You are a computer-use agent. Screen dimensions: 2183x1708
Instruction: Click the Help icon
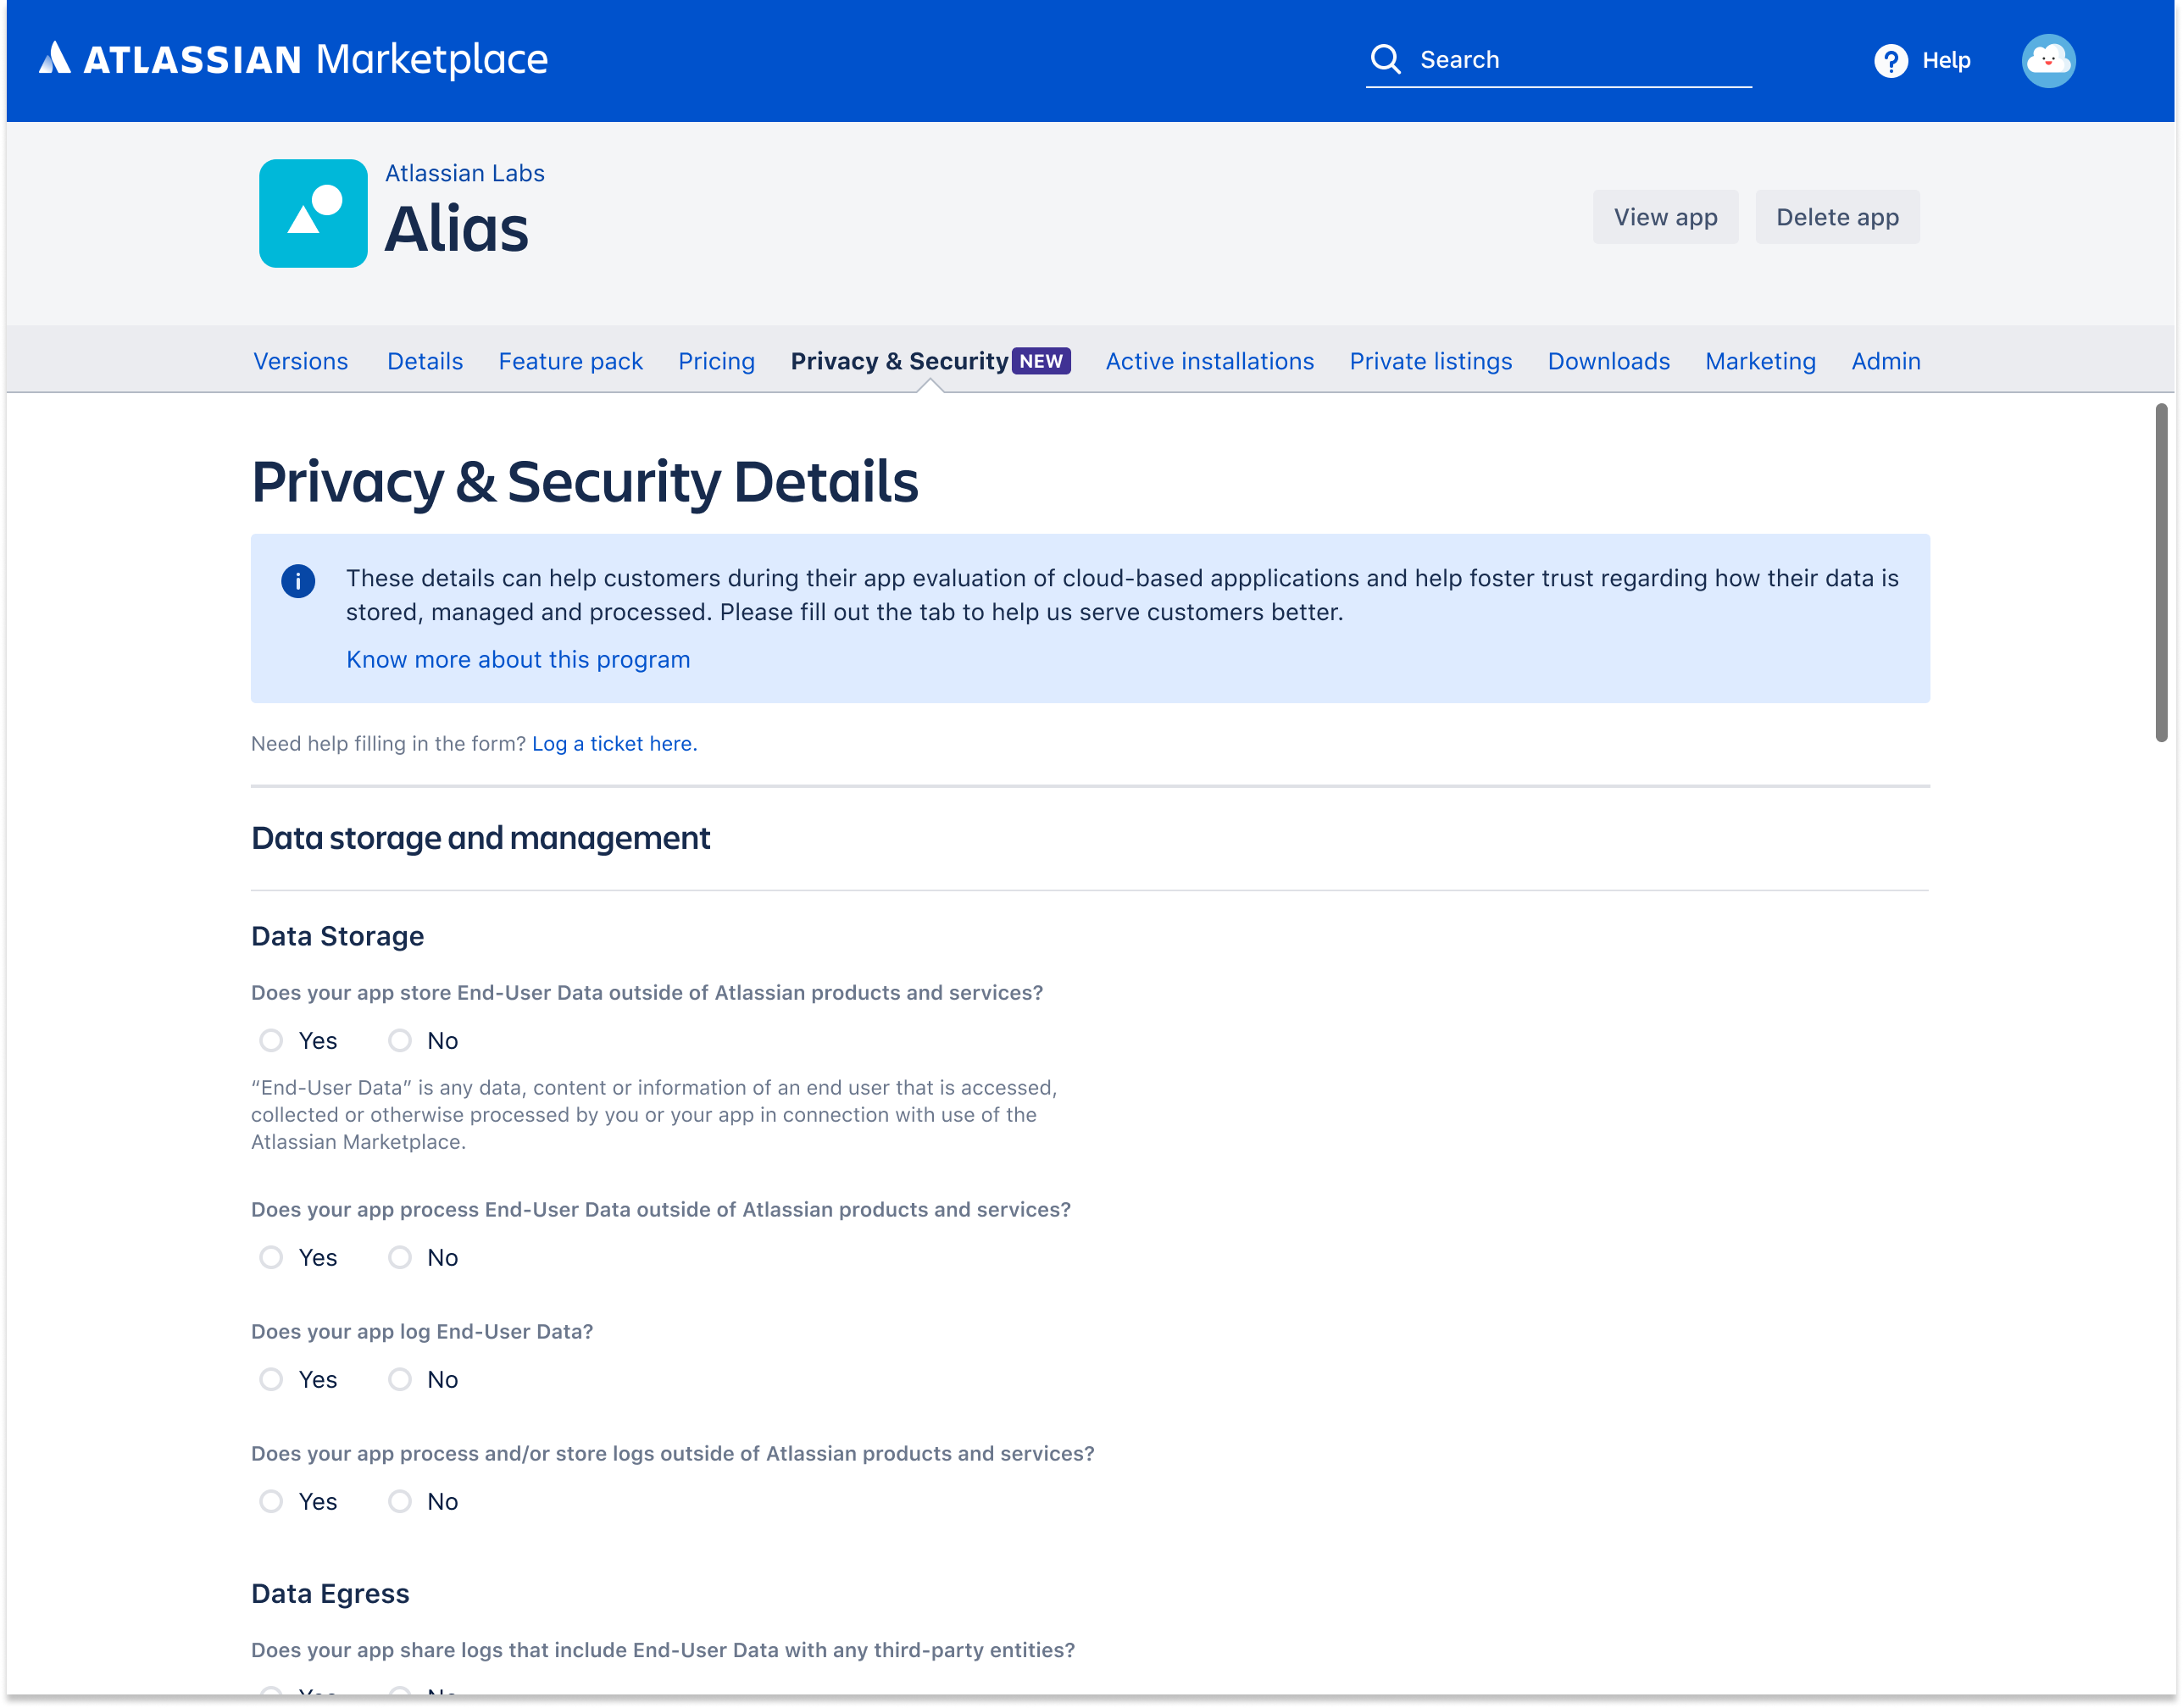(x=1894, y=58)
